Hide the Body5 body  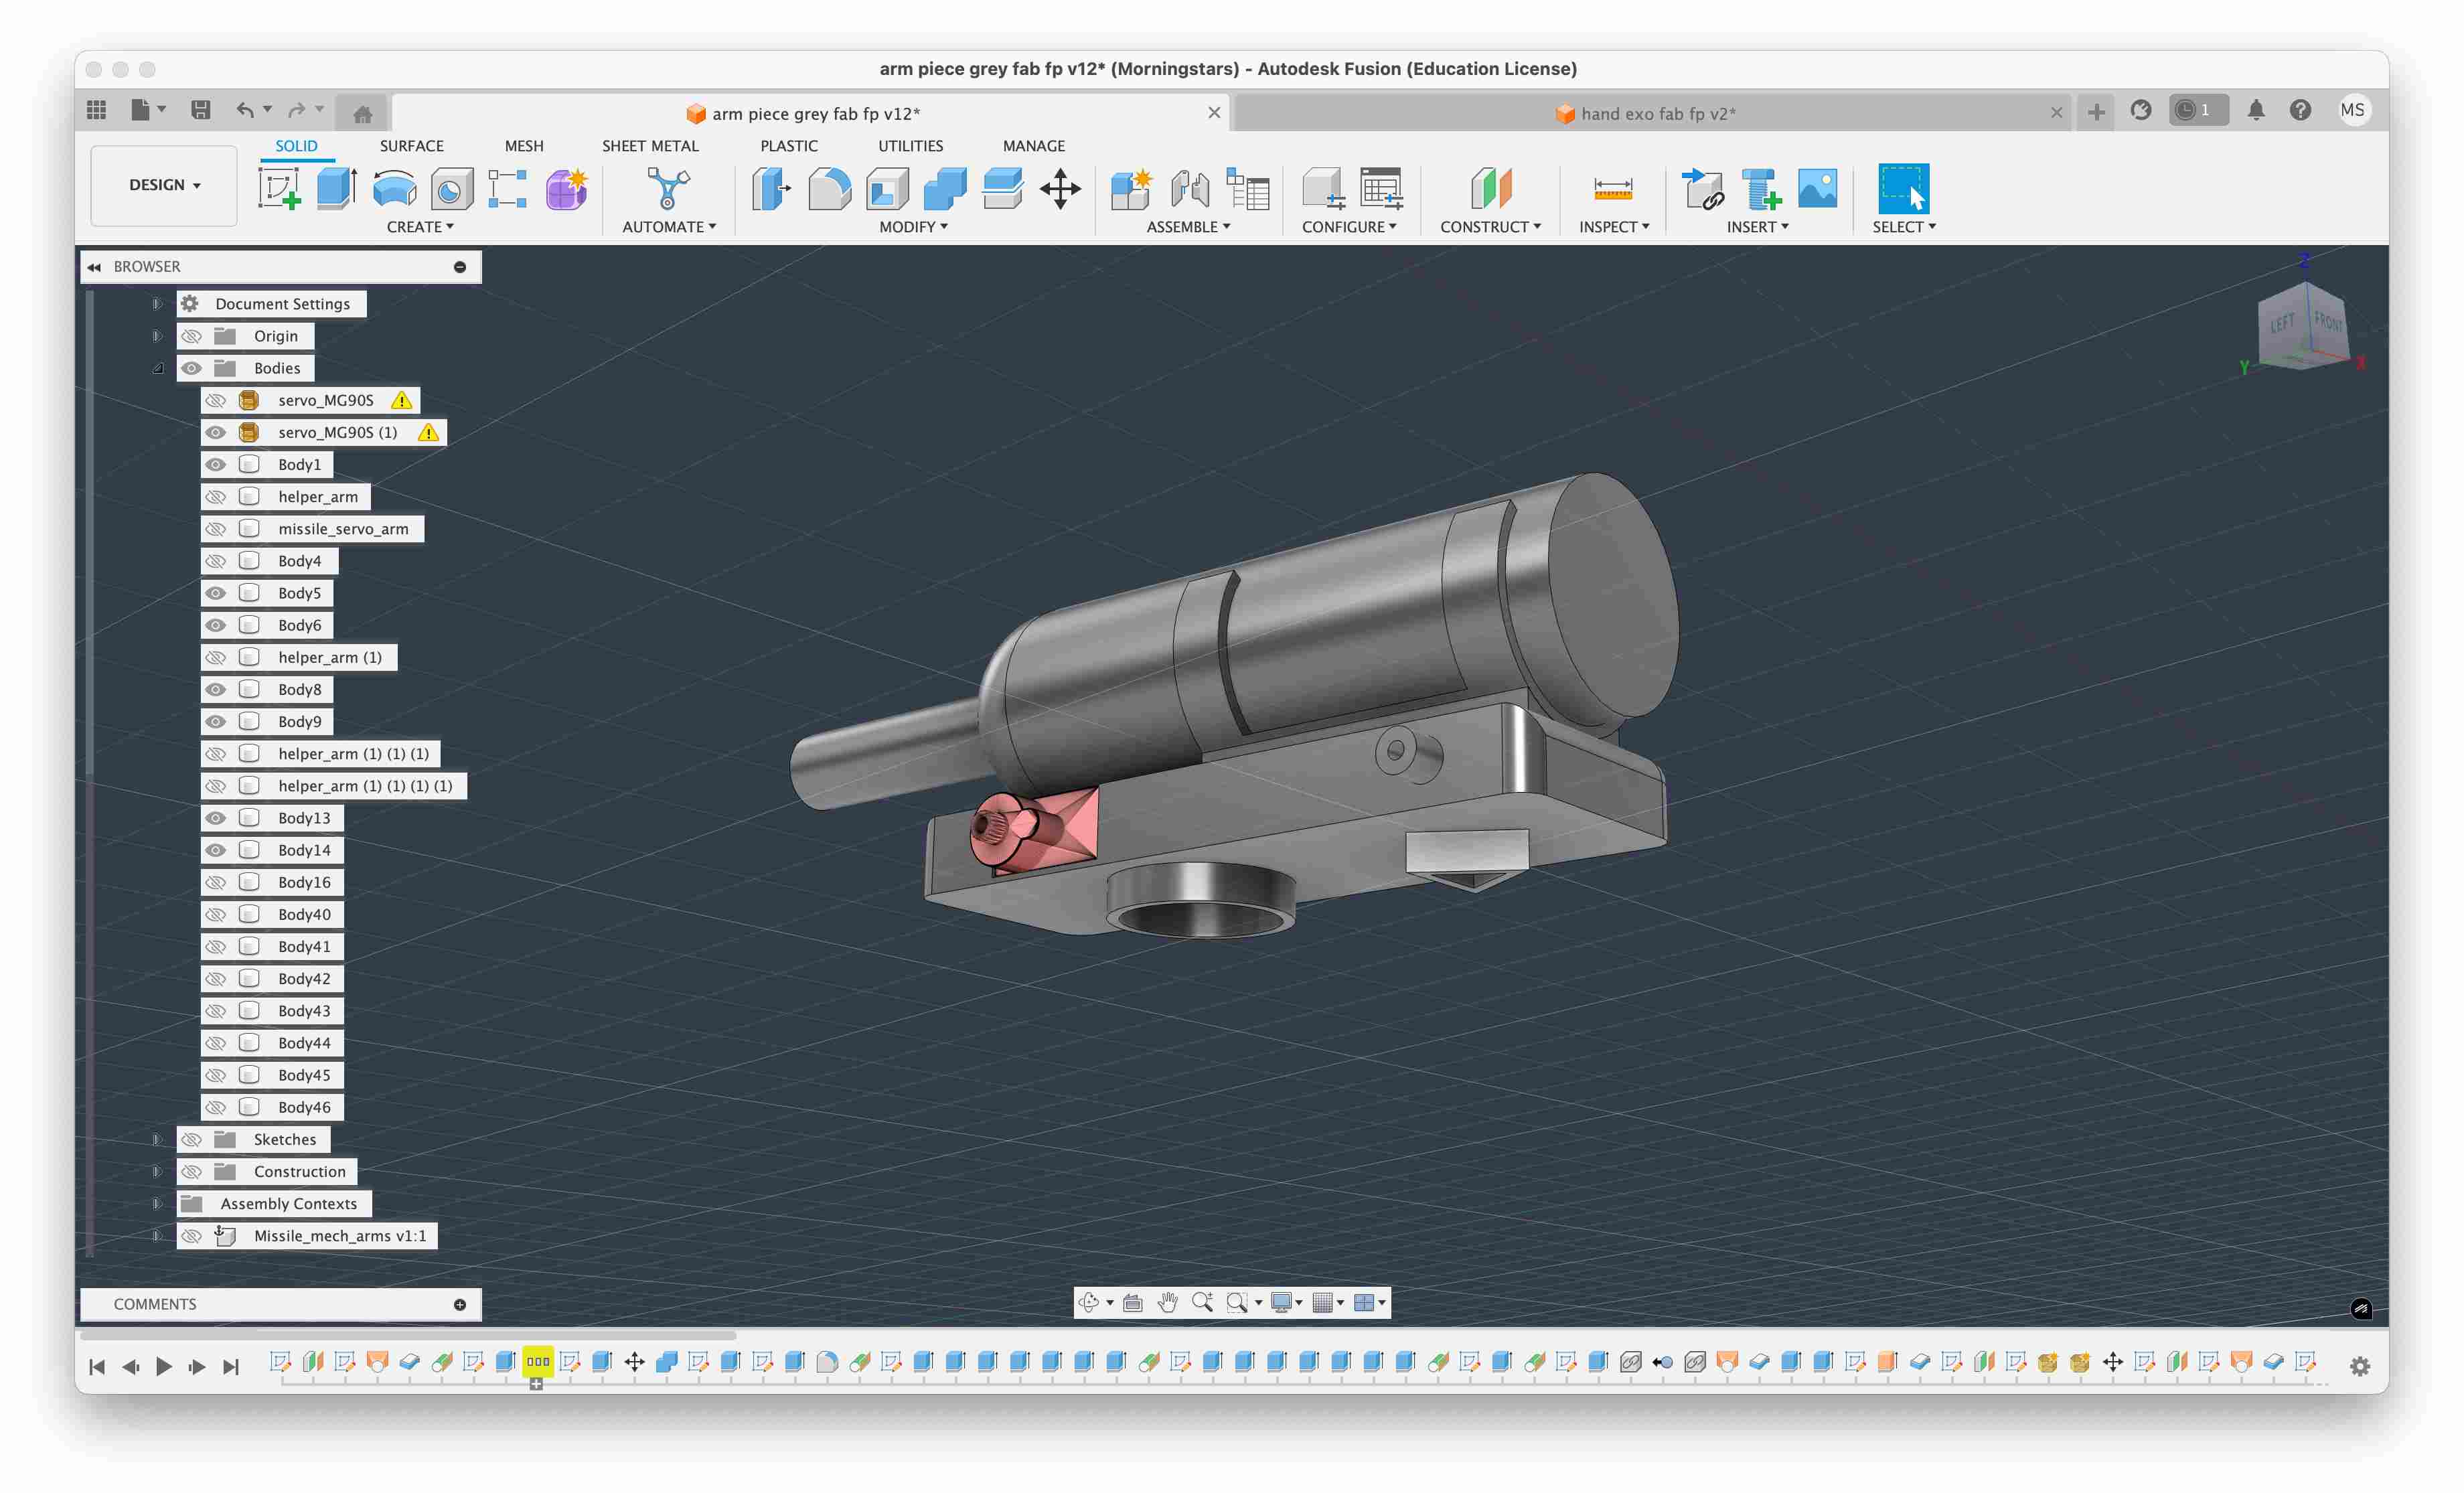pos(215,593)
